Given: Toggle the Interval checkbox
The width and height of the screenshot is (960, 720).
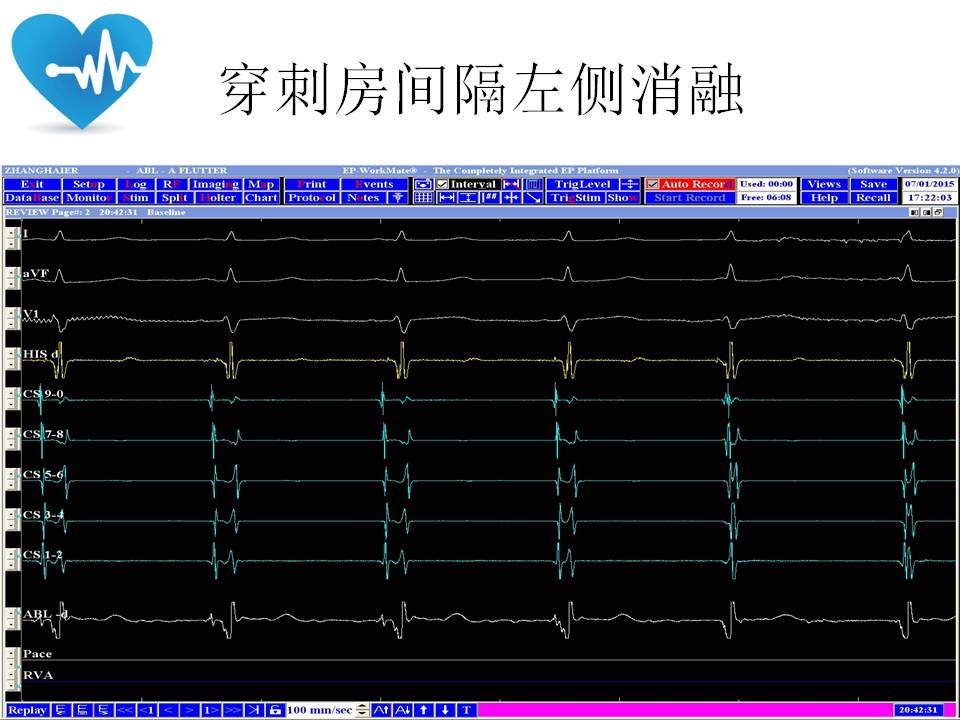Looking at the screenshot, I should 443,185.
